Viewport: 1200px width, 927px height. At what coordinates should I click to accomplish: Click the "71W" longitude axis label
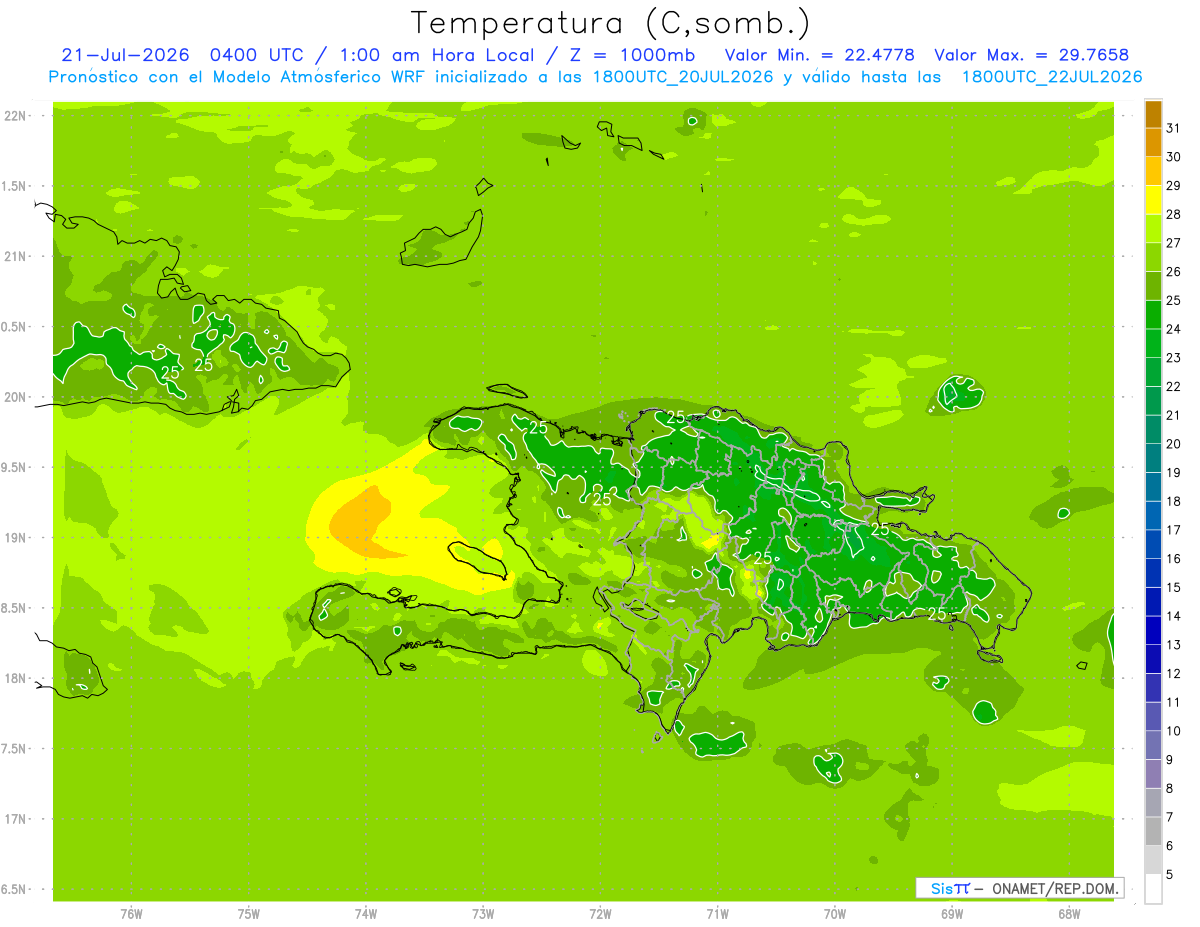click(717, 913)
